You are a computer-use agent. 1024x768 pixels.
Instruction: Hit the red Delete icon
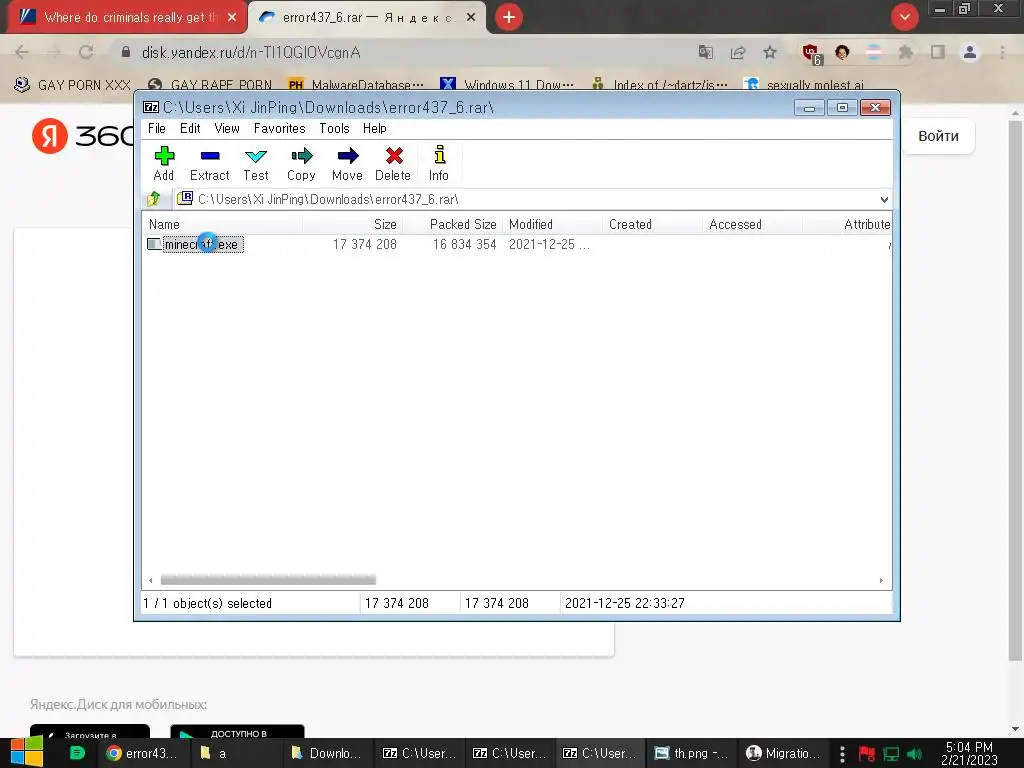393,163
